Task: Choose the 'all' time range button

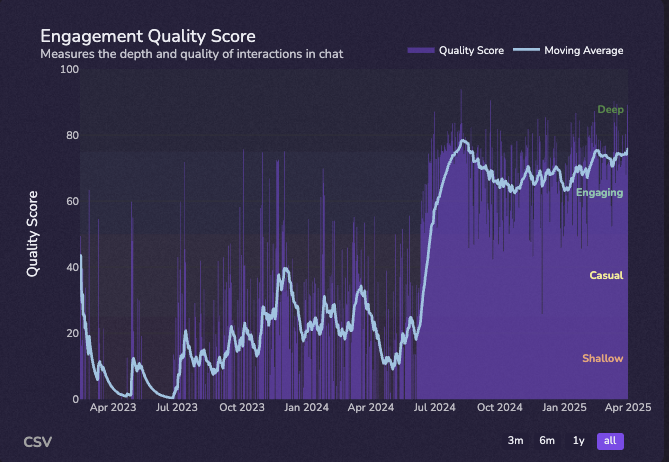Action: (610, 441)
